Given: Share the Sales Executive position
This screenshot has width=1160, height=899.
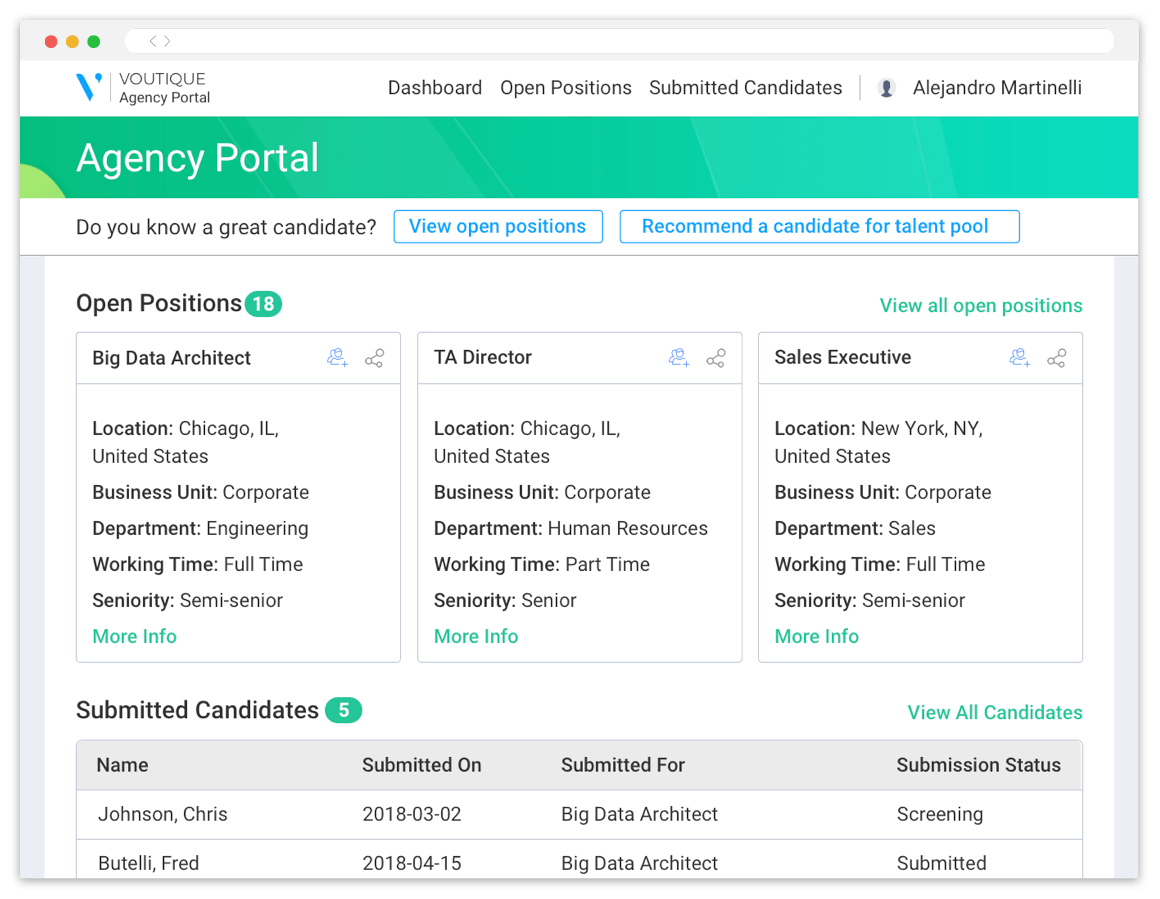Looking at the screenshot, I should tap(1056, 359).
